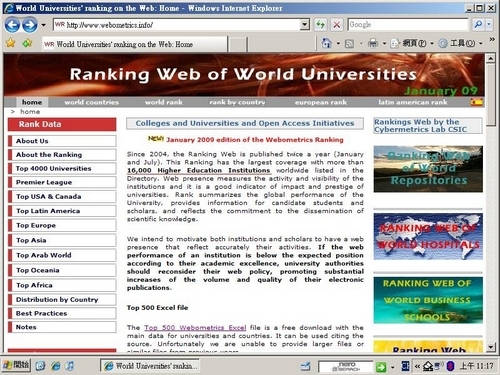
Task: Open 'Ranking Web of World Hospitals' banner
Action: point(428,237)
